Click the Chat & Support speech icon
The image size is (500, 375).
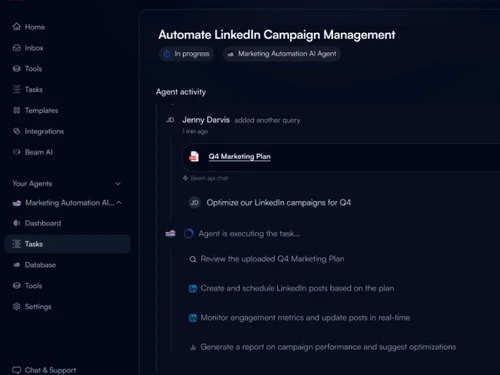[x=17, y=370]
